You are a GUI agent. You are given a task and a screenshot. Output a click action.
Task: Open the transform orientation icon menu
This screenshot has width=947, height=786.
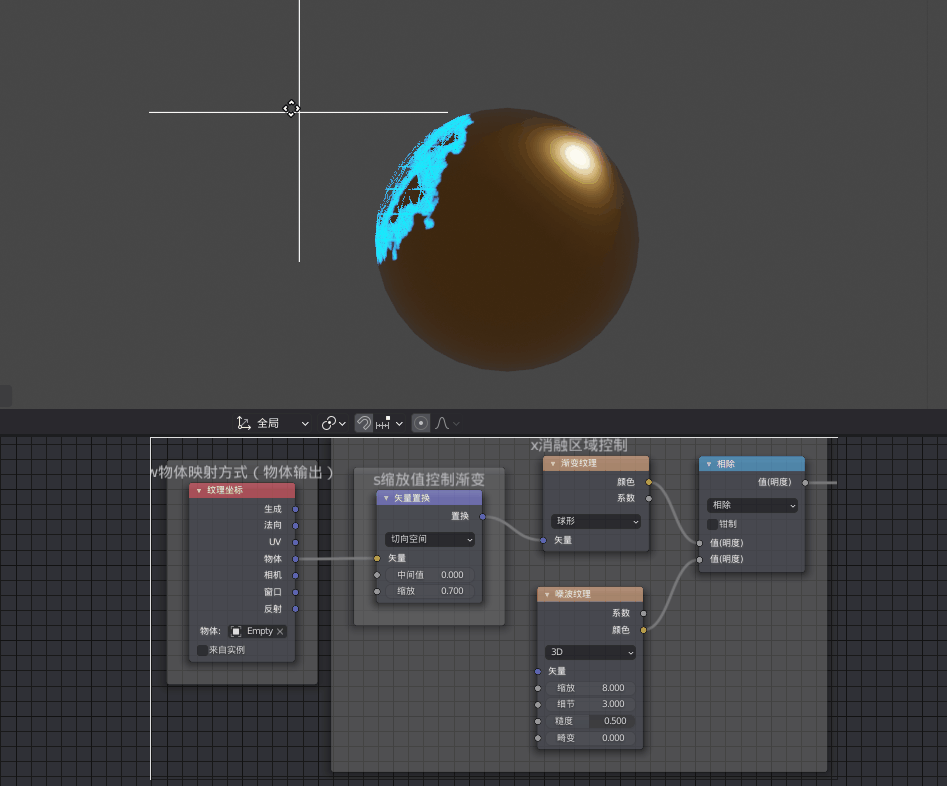tap(243, 424)
